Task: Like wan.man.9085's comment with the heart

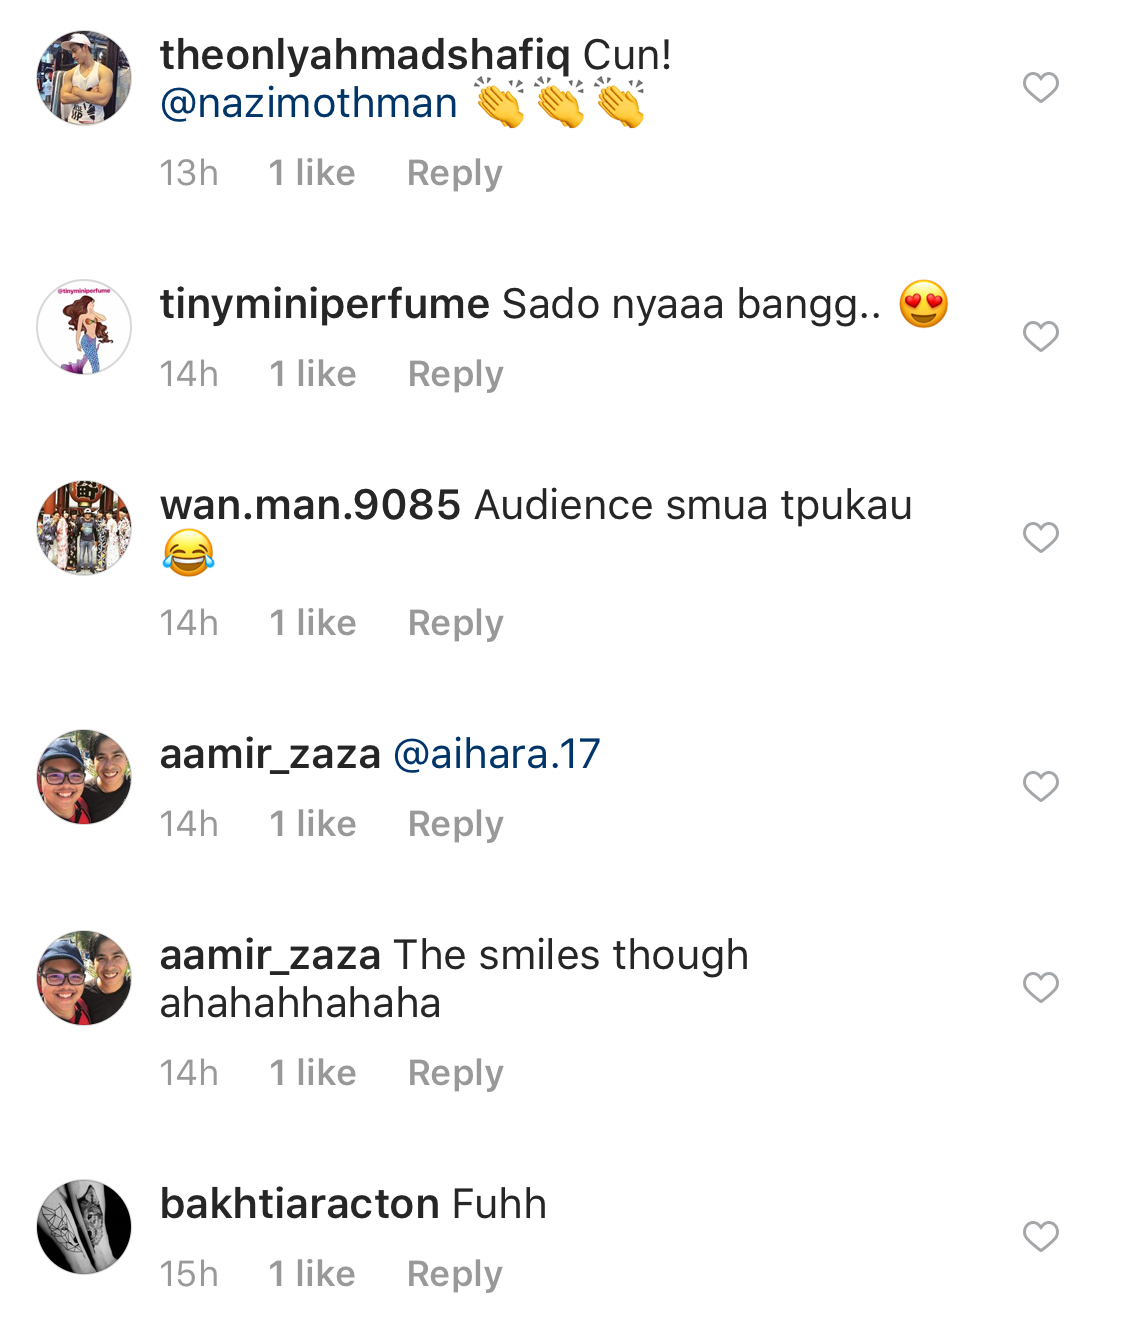Action: coord(1040,538)
